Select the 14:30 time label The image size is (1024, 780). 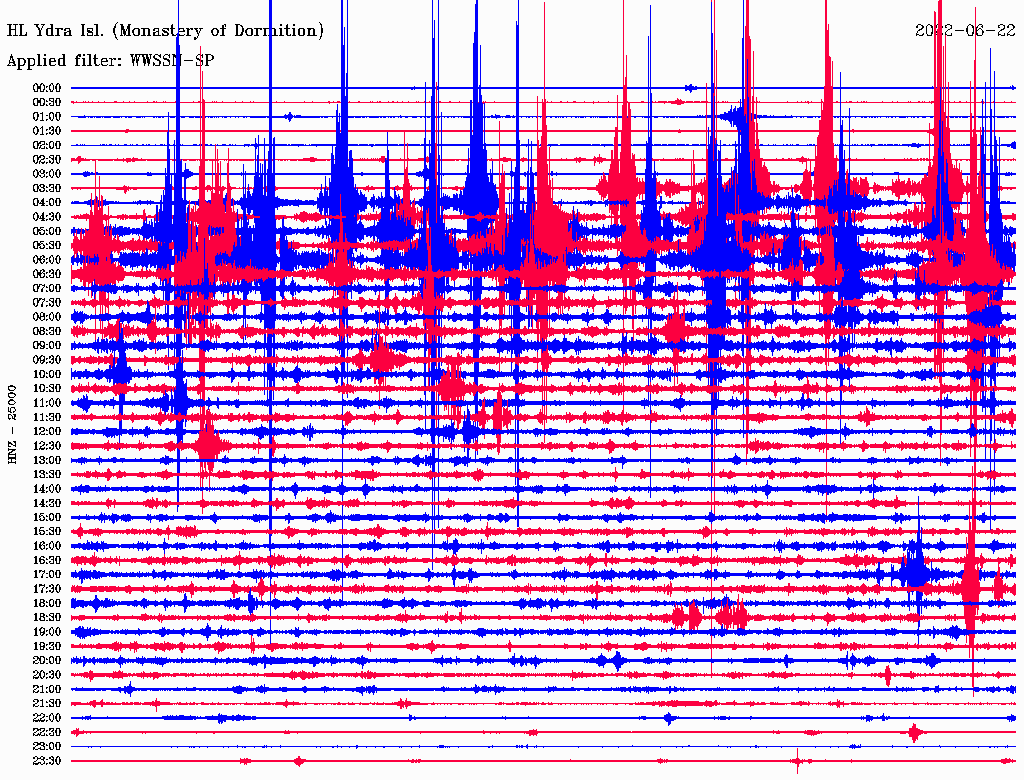coord(47,503)
